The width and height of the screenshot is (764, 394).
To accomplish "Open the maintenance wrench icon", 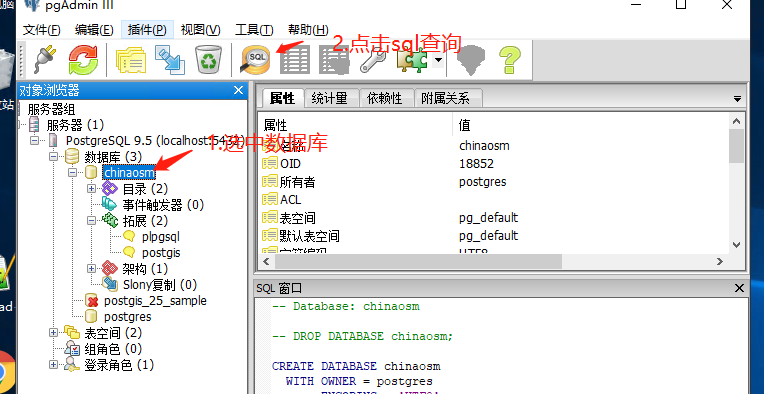I will click(x=373, y=60).
